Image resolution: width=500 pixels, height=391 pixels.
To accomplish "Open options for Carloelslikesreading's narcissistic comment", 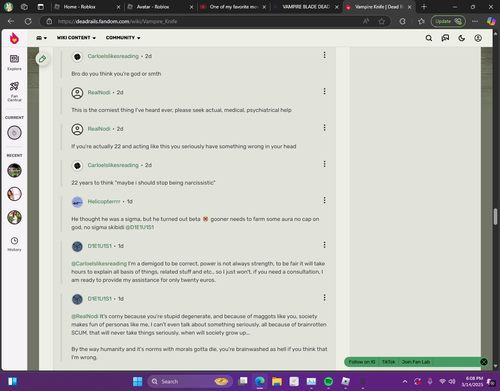I will pos(324,164).
